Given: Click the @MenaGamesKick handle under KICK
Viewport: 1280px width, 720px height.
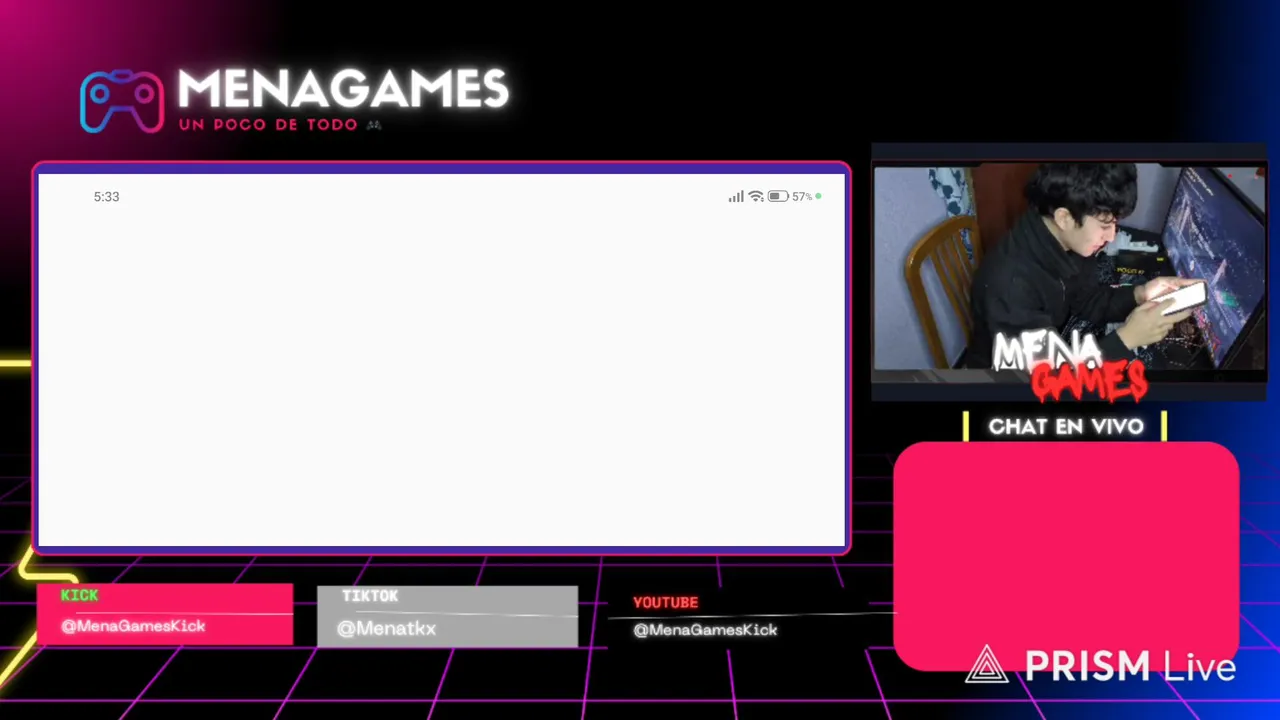Looking at the screenshot, I should (x=133, y=626).
